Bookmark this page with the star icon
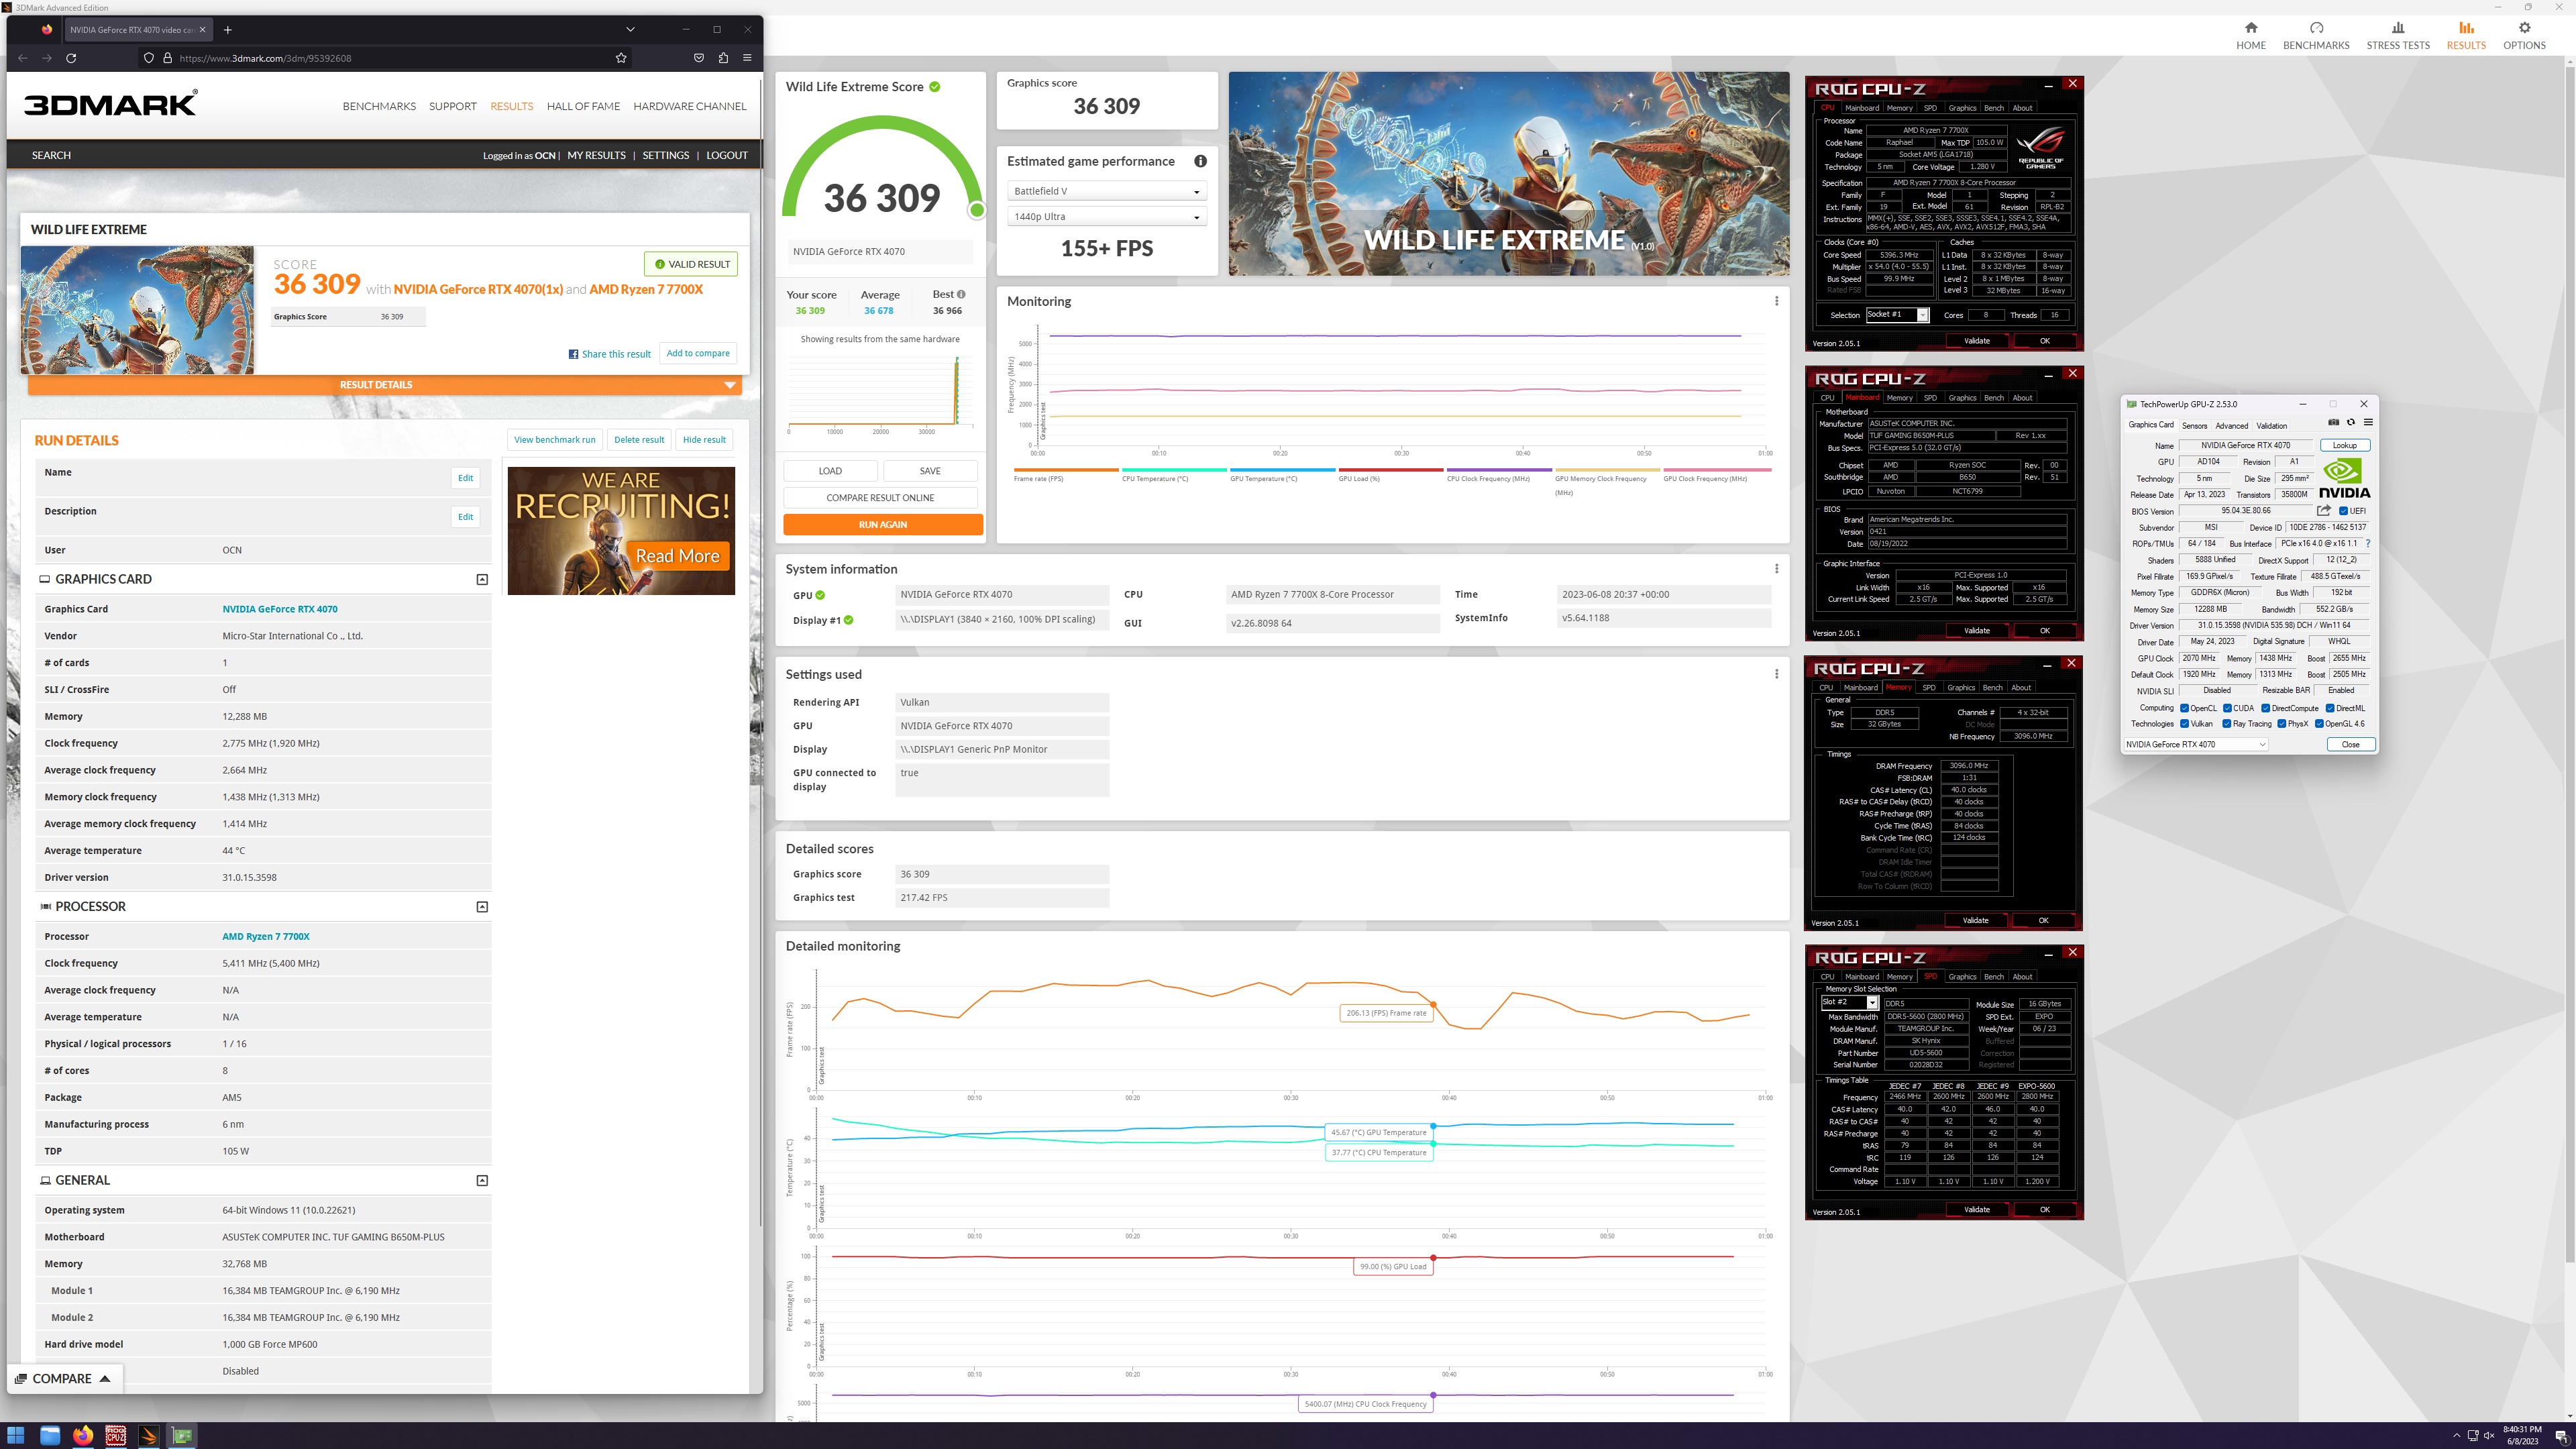This screenshot has width=2576, height=1449. tap(621, 58)
